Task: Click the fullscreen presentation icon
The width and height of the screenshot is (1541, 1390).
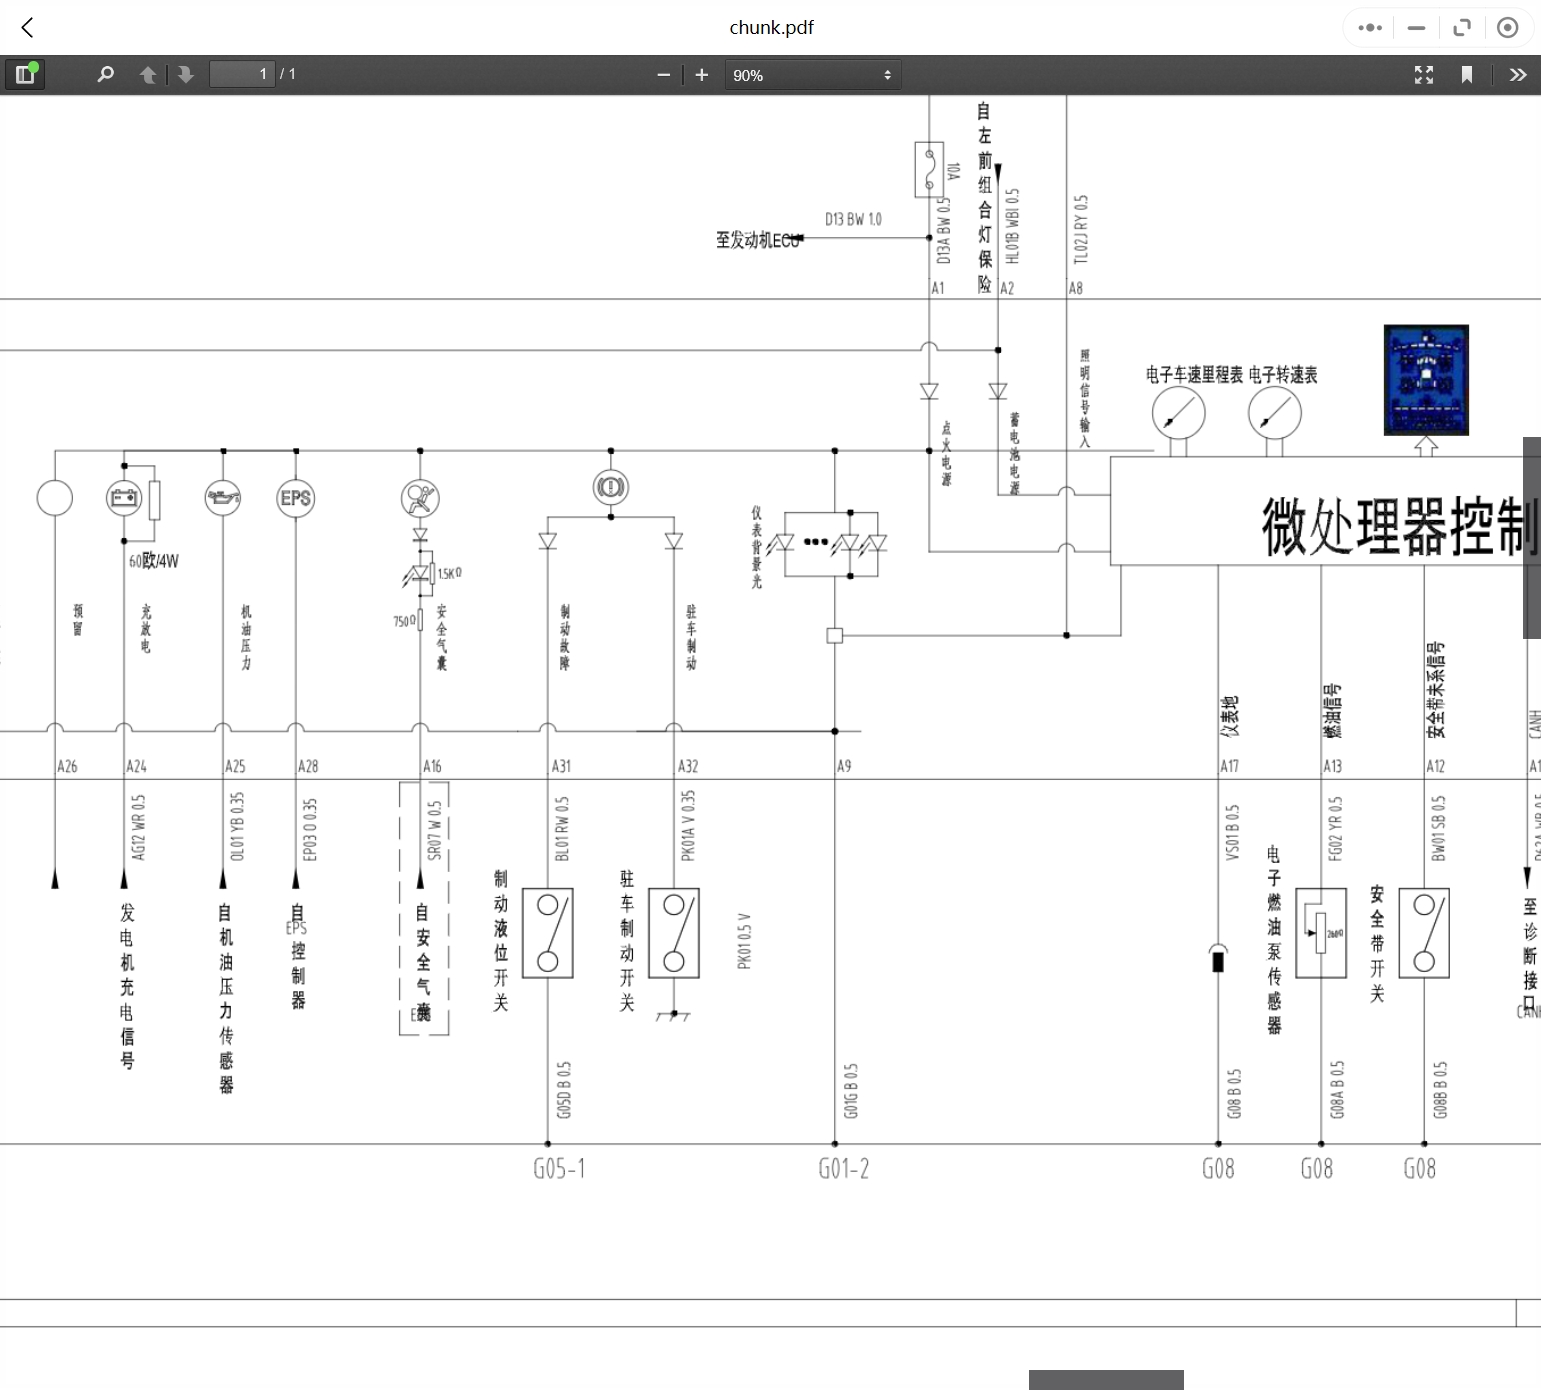Action: point(1424,74)
